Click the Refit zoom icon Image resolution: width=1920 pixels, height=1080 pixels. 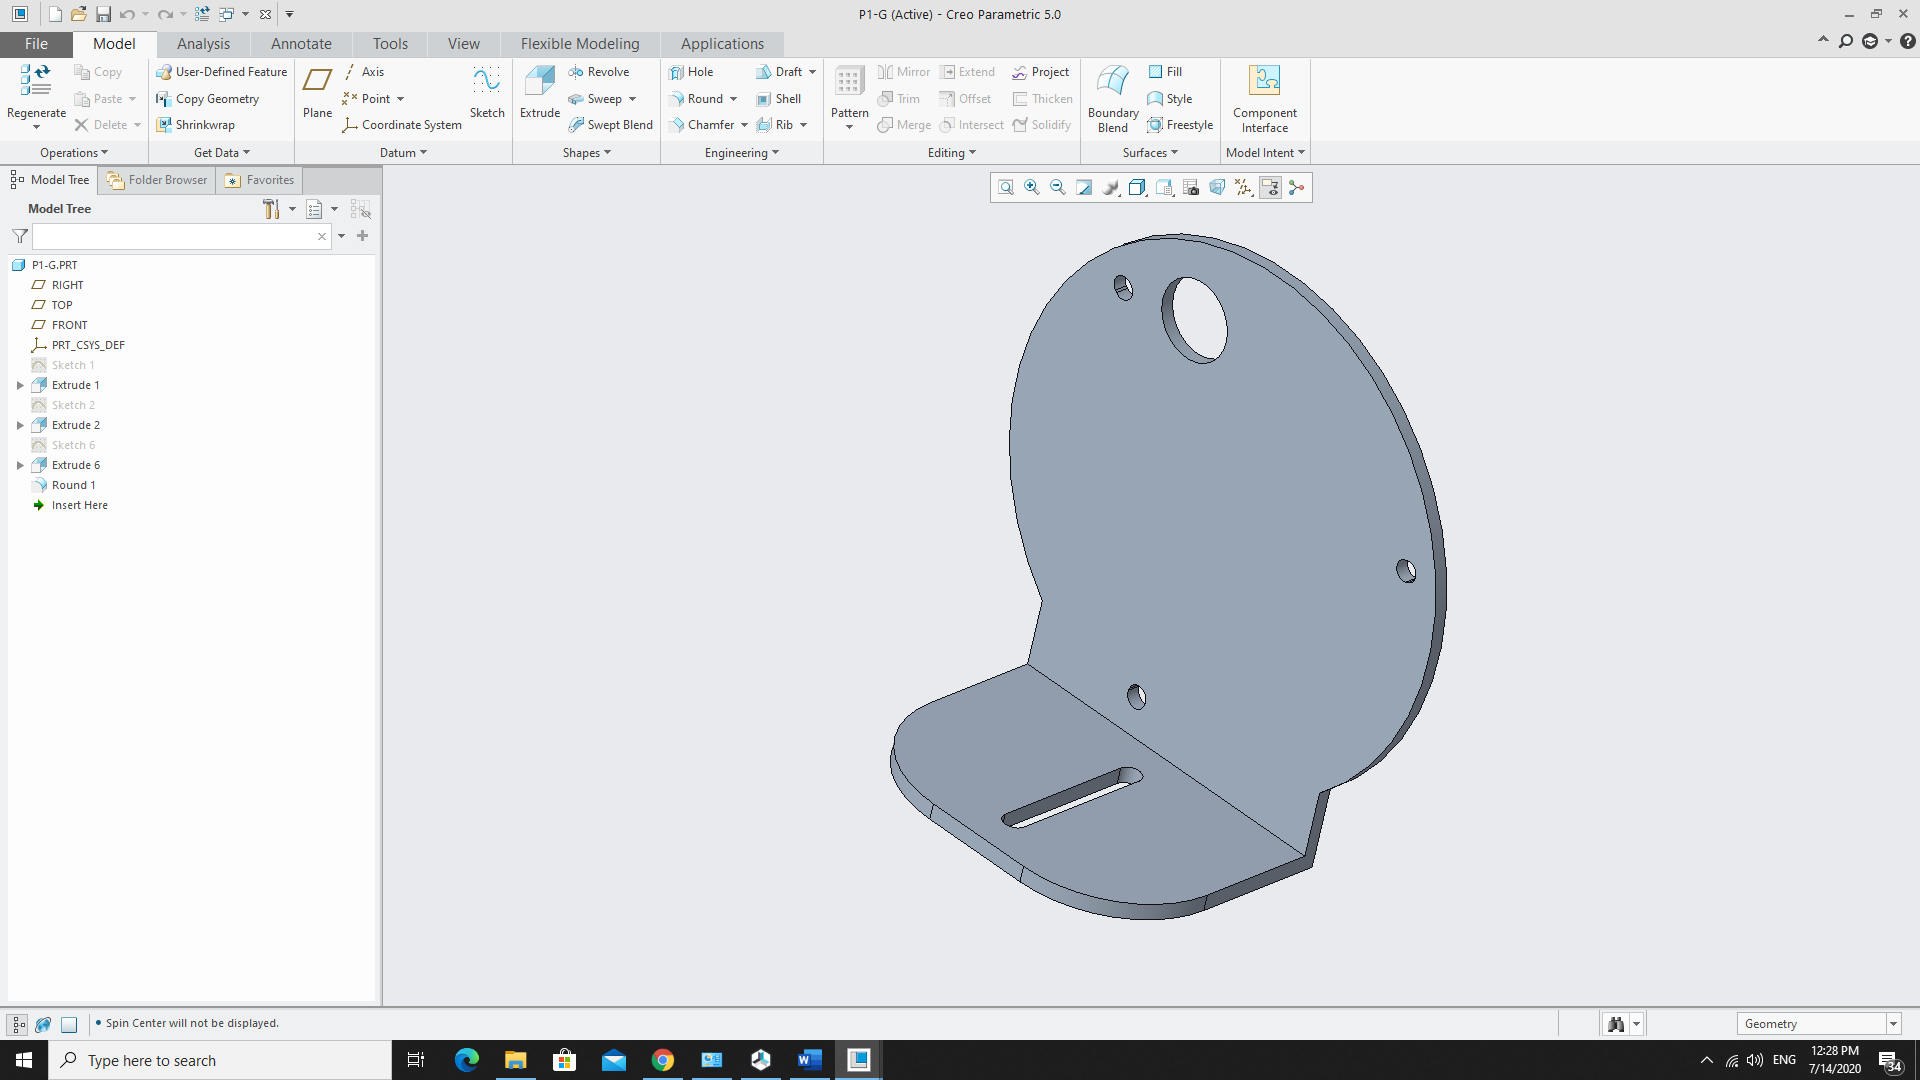point(1006,188)
